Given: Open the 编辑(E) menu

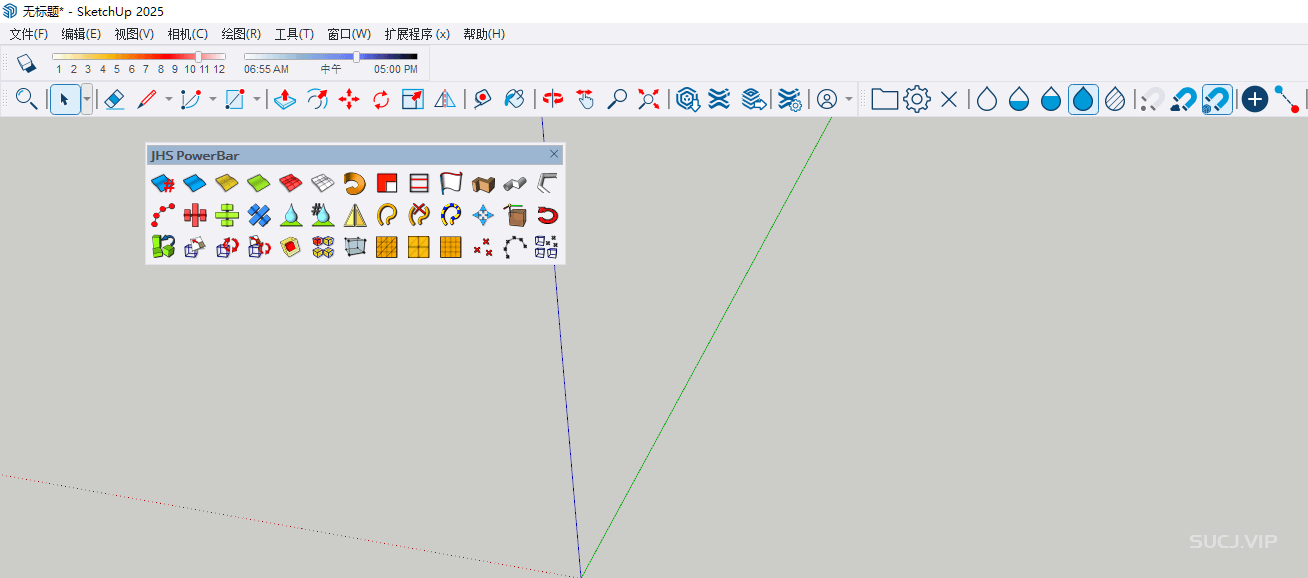Looking at the screenshot, I should pos(81,34).
